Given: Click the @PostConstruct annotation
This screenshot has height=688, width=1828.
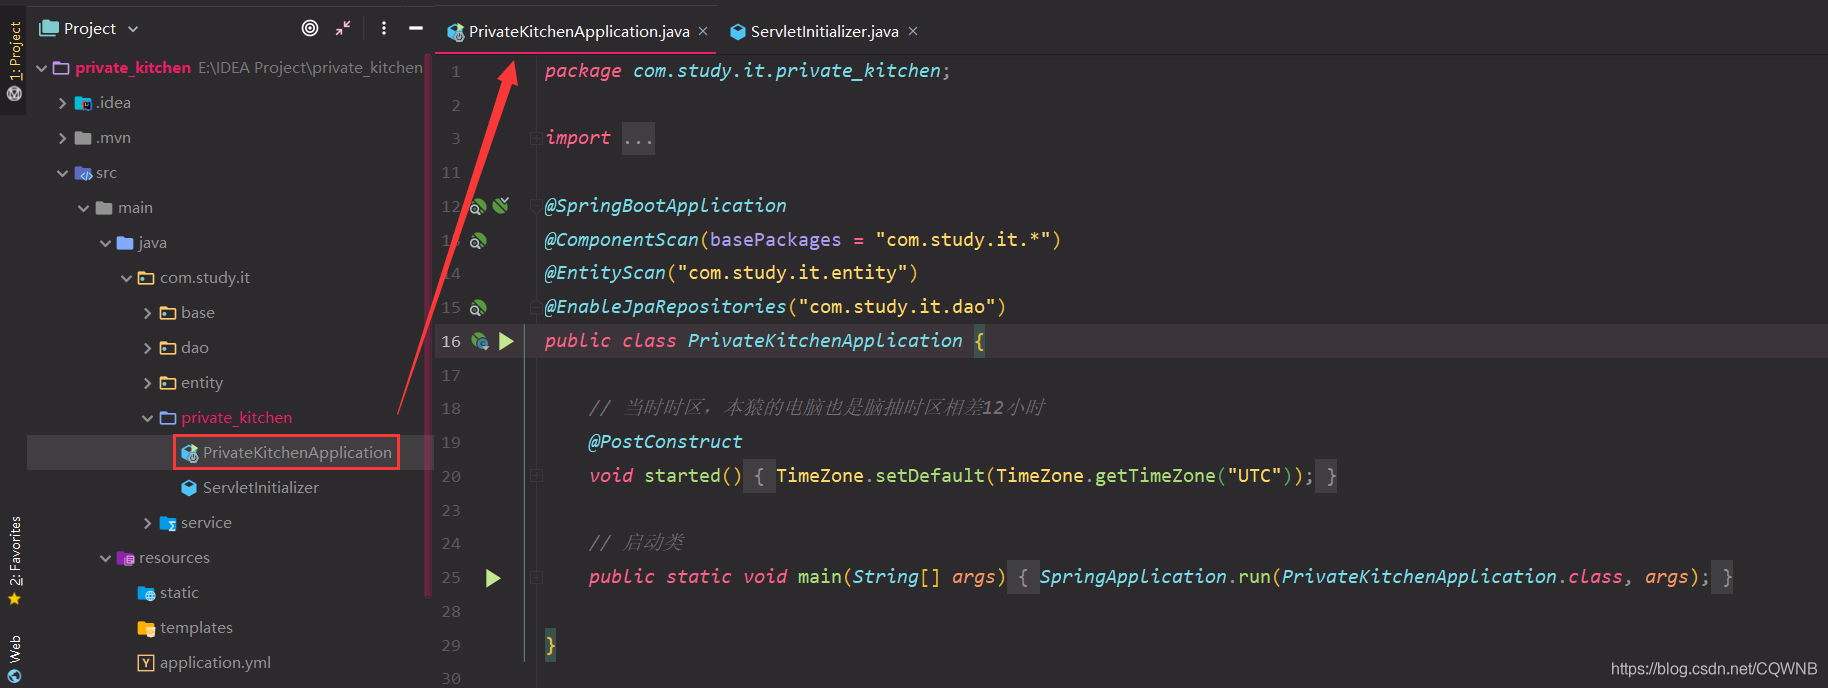Looking at the screenshot, I should 665,442.
